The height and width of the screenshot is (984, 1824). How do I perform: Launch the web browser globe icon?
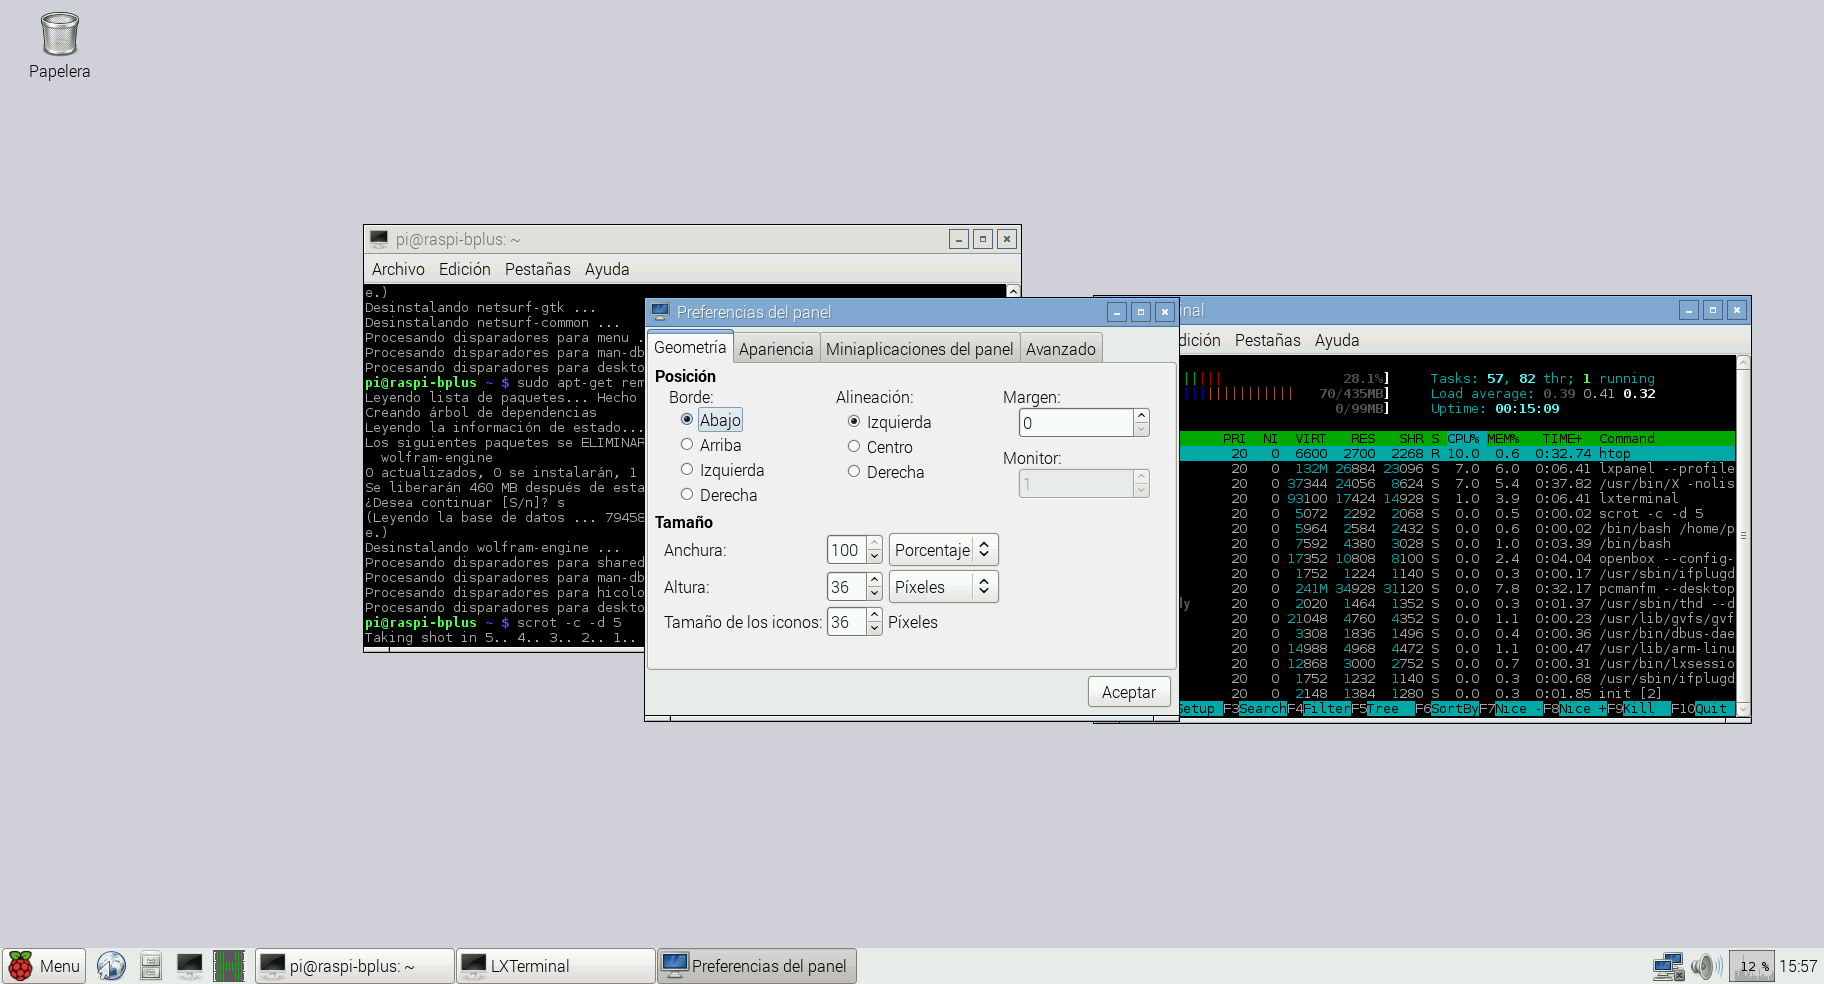tap(111, 966)
